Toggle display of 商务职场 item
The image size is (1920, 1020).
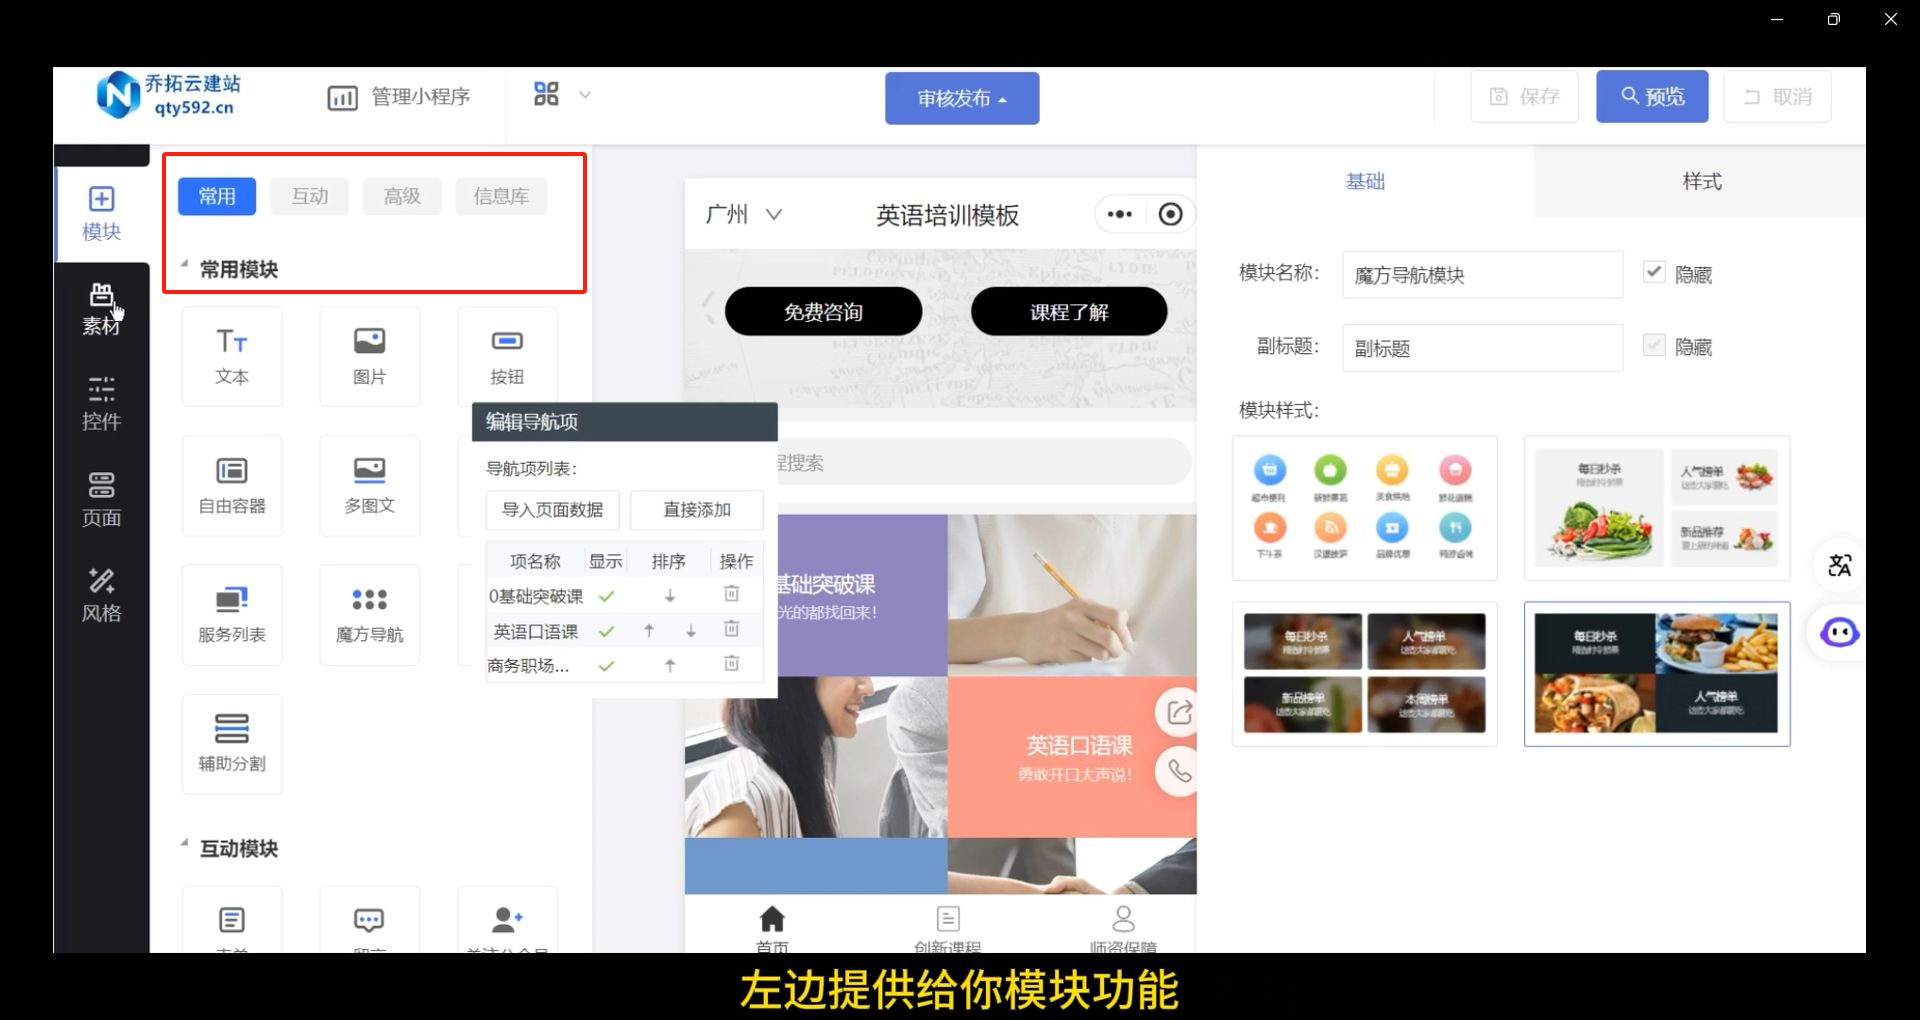click(x=606, y=666)
